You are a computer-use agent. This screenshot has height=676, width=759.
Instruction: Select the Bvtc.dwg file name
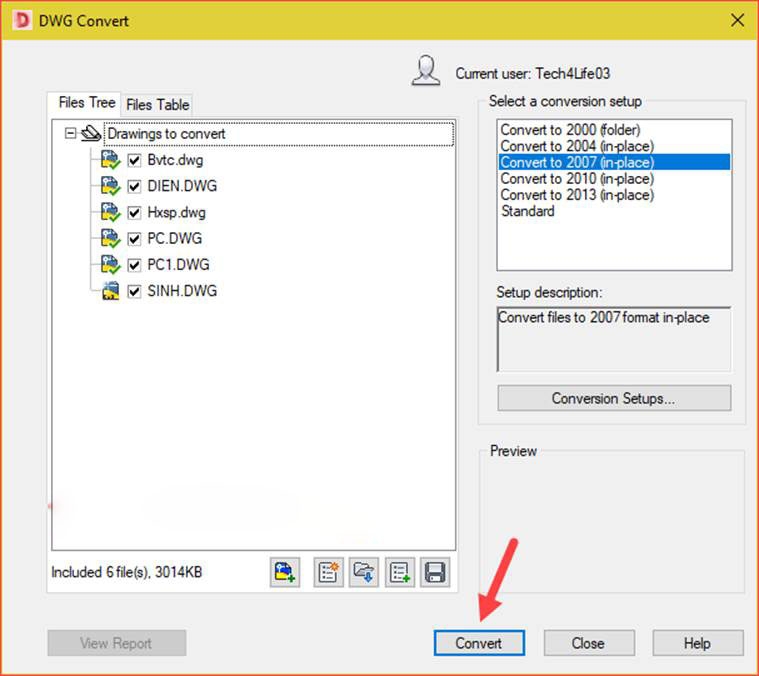click(x=175, y=160)
